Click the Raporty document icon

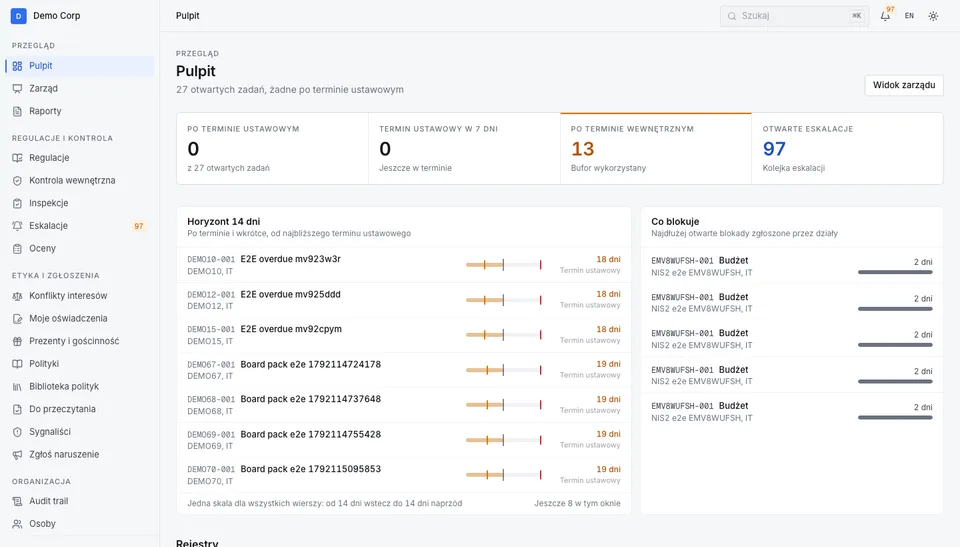(17, 111)
